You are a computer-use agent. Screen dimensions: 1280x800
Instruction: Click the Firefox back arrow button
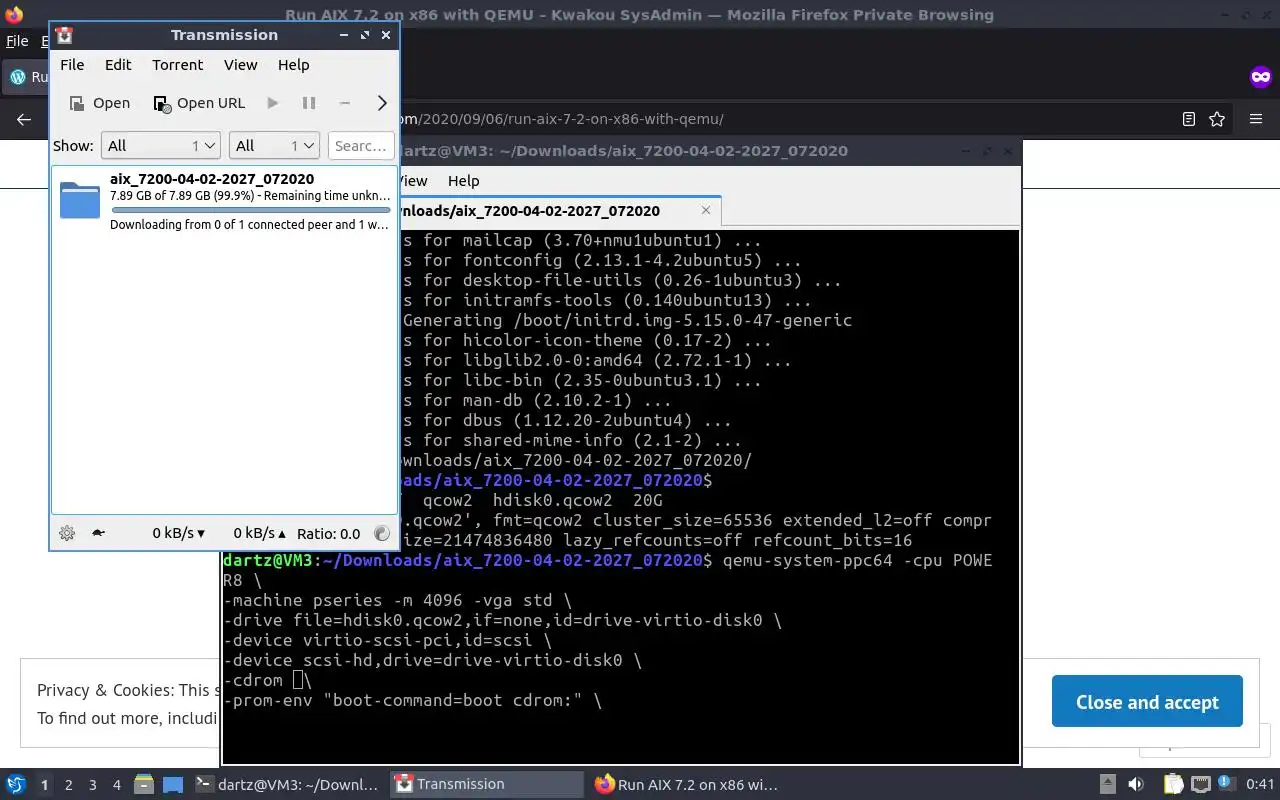[x=24, y=119]
